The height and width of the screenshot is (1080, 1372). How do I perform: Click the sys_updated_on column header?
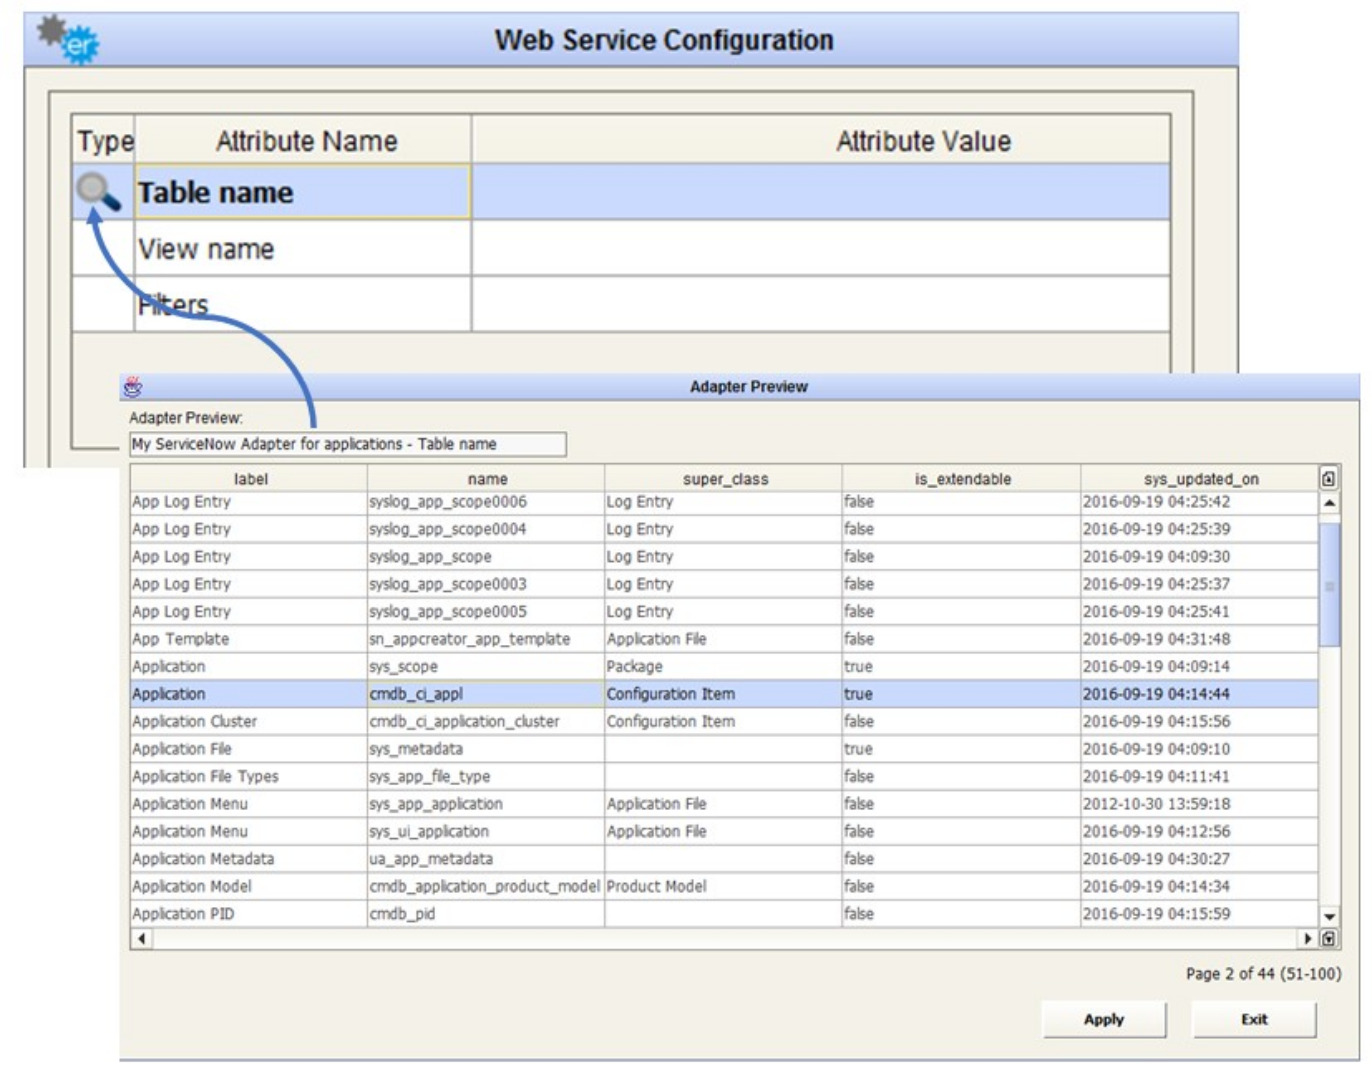click(x=1200, y=479)
